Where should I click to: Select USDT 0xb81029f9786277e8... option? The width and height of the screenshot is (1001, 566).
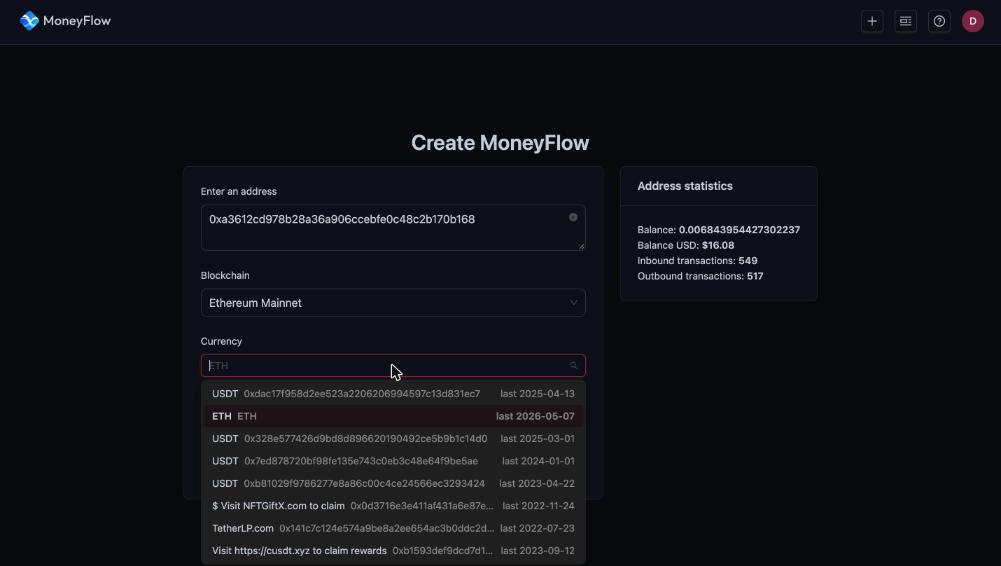pyautogui.click(x=393, y=484)
